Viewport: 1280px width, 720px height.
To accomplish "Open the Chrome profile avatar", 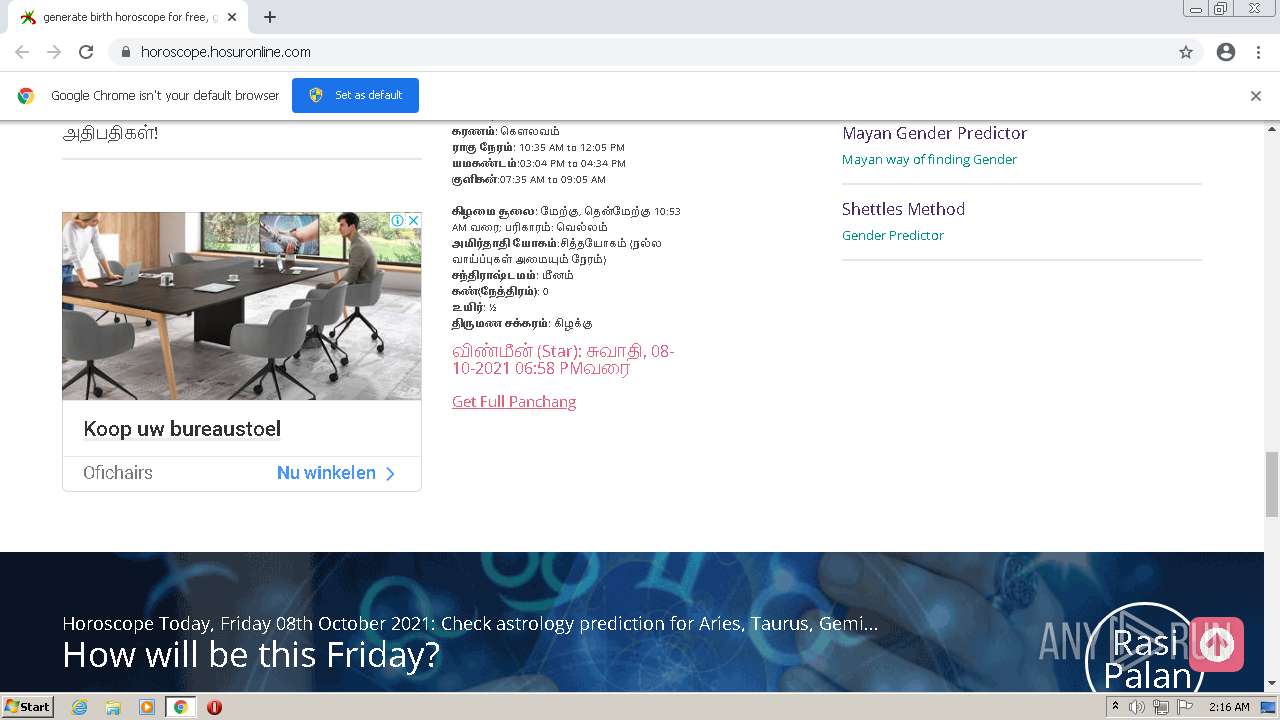I will tap(1226, 52).
